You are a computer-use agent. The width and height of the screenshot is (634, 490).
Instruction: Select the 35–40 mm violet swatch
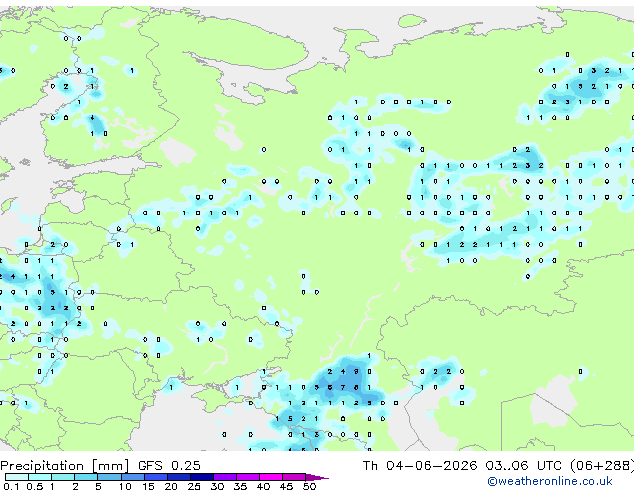pos(248,477)
